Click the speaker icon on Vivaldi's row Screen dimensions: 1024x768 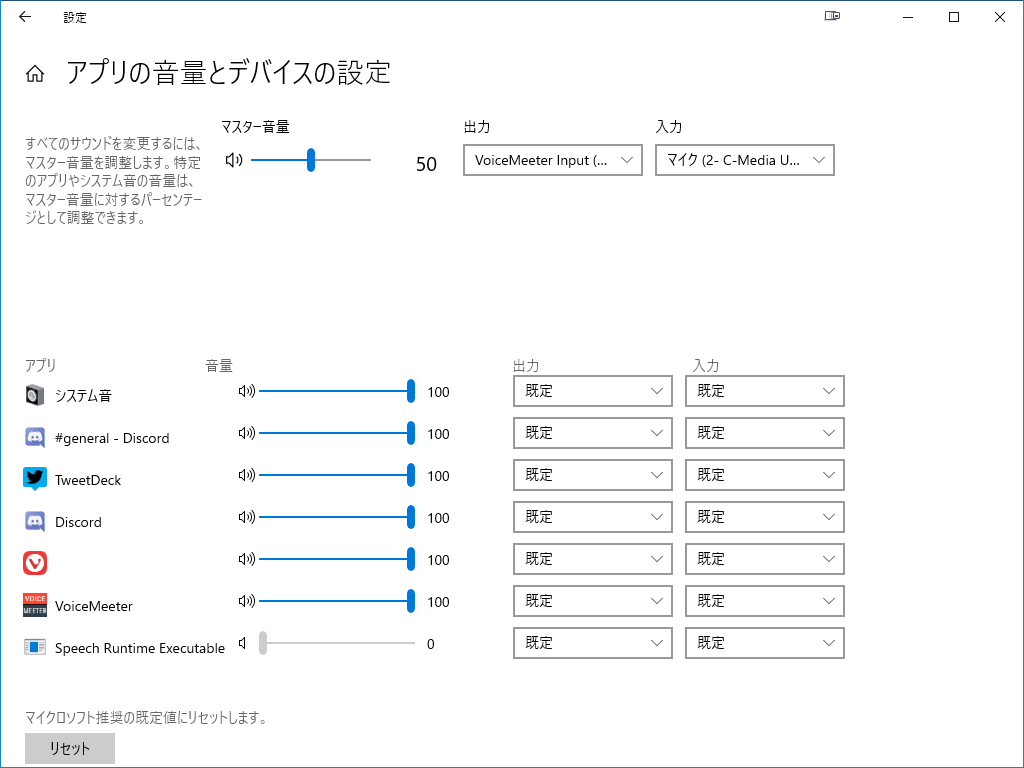(245, 559)
